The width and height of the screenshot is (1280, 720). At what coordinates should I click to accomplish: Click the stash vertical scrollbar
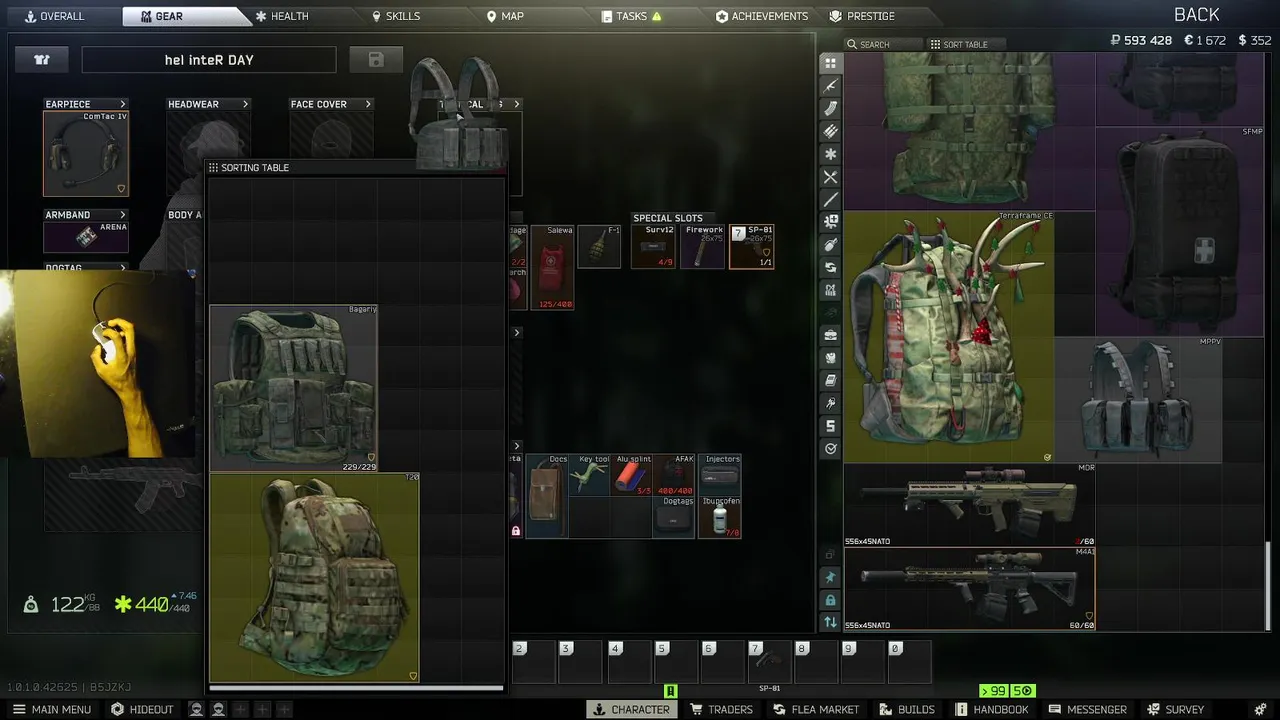coord(1267,585)
